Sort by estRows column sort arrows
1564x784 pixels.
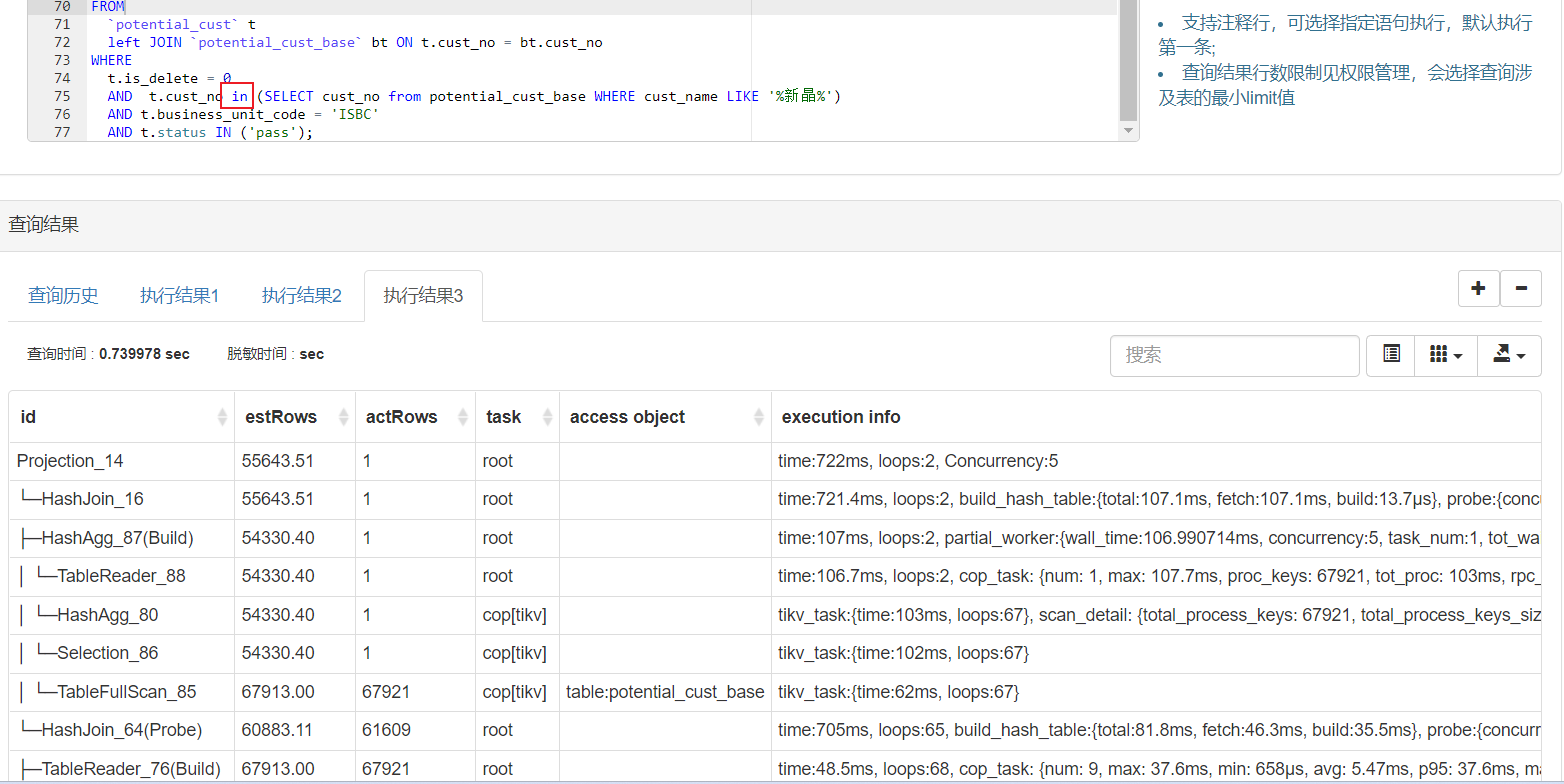[343, 418]
